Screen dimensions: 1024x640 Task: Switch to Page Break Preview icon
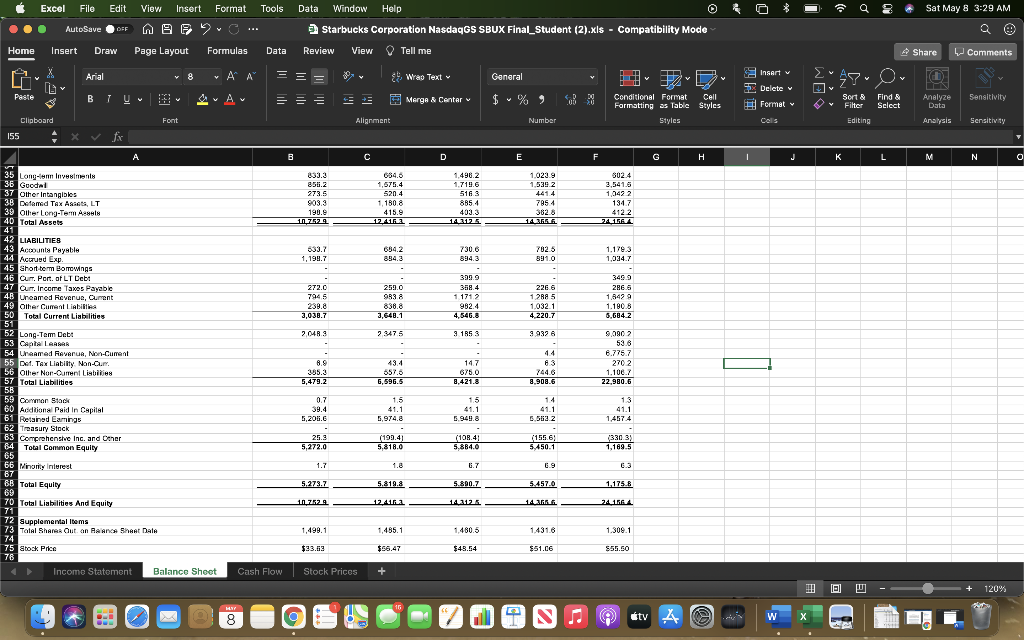pyautogui.click(x=861, y=588)
